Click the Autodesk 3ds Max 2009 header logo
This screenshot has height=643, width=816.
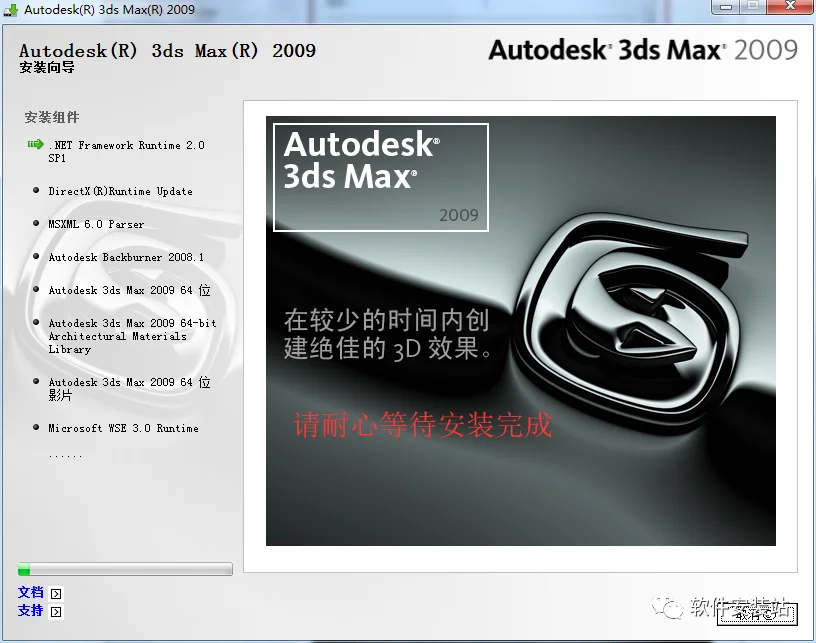pos(643,50)
